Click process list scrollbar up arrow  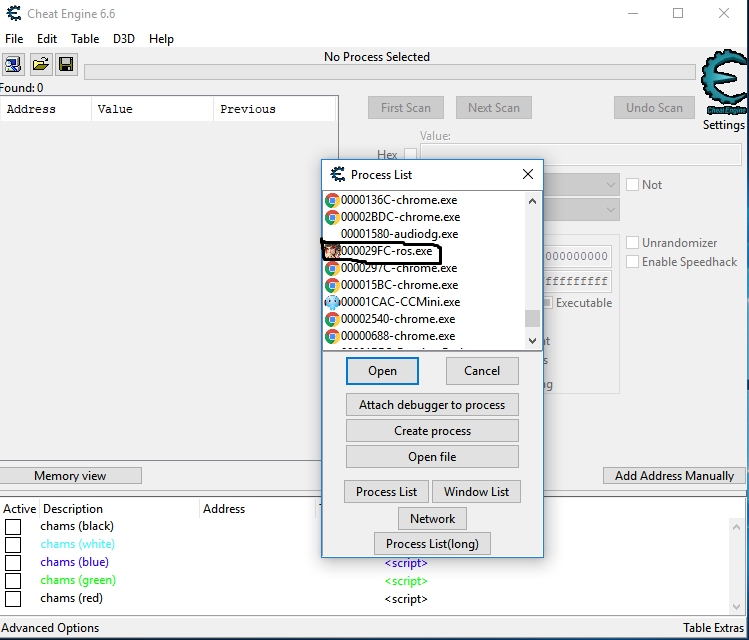(533, 202)
